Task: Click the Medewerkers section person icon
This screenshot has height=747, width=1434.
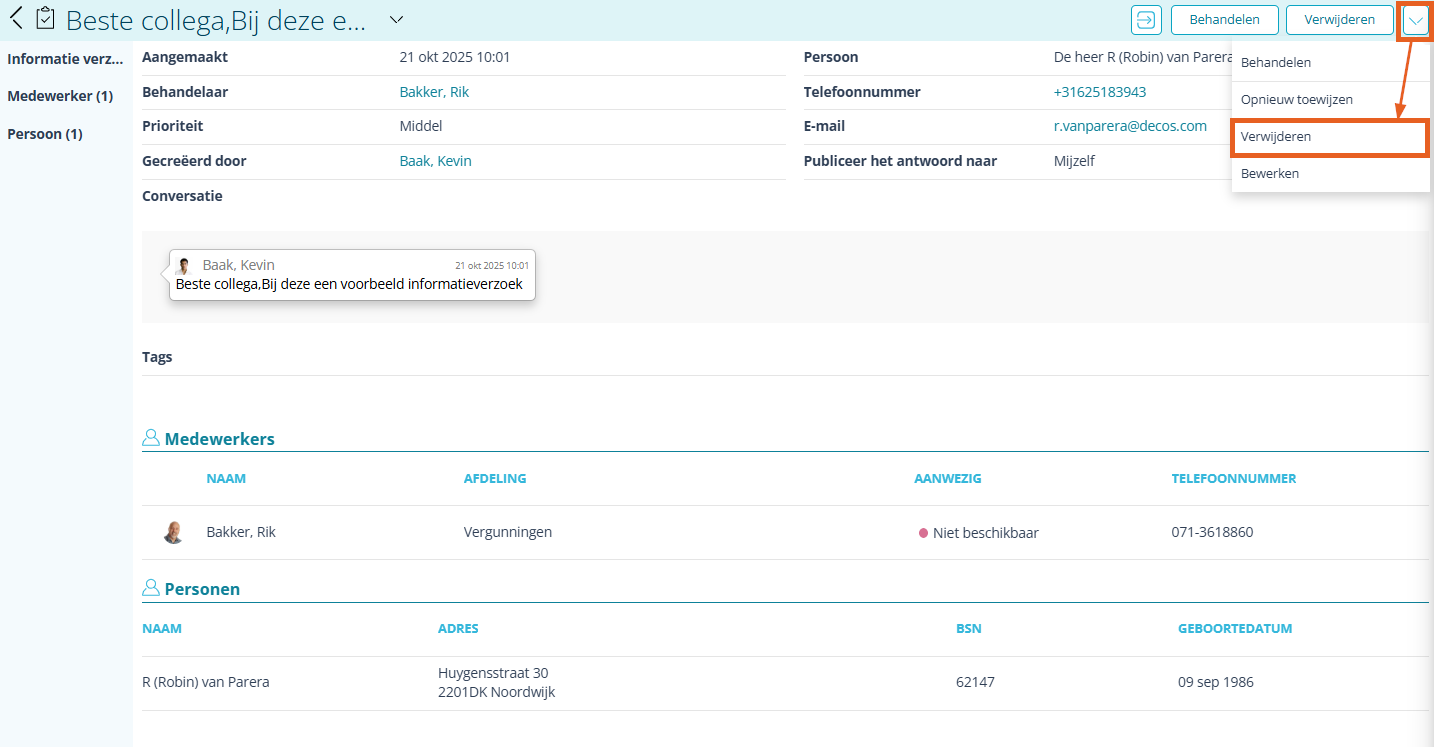Action: 151,438
